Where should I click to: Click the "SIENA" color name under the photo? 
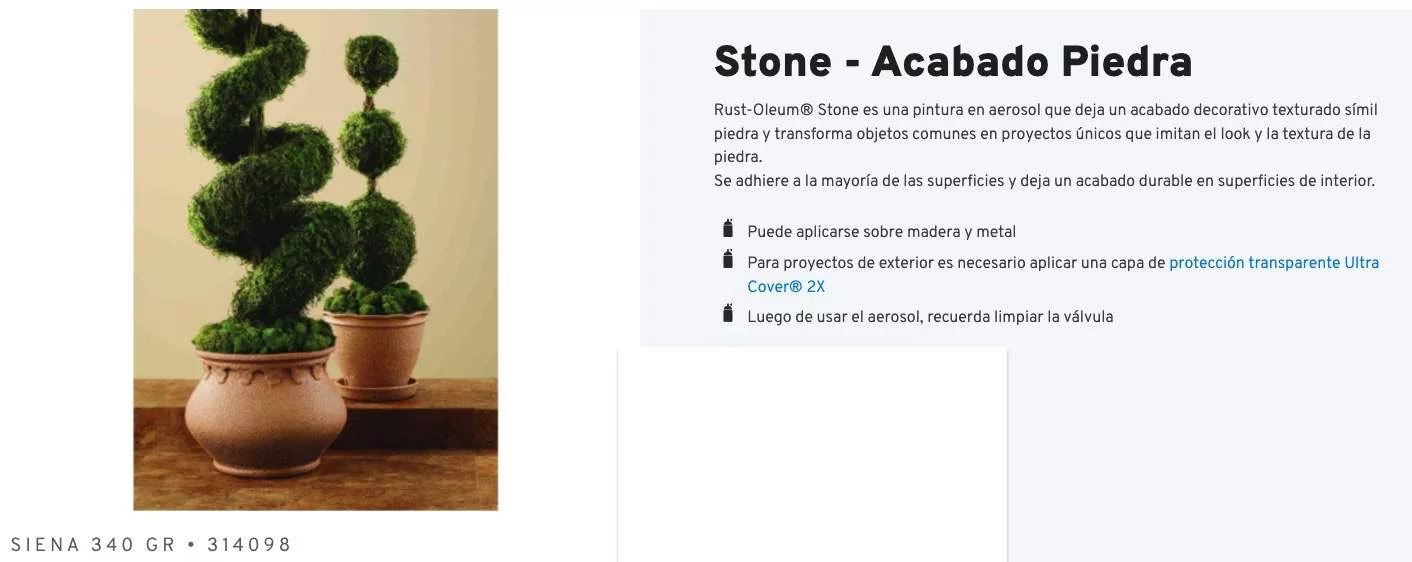point(45,545)
